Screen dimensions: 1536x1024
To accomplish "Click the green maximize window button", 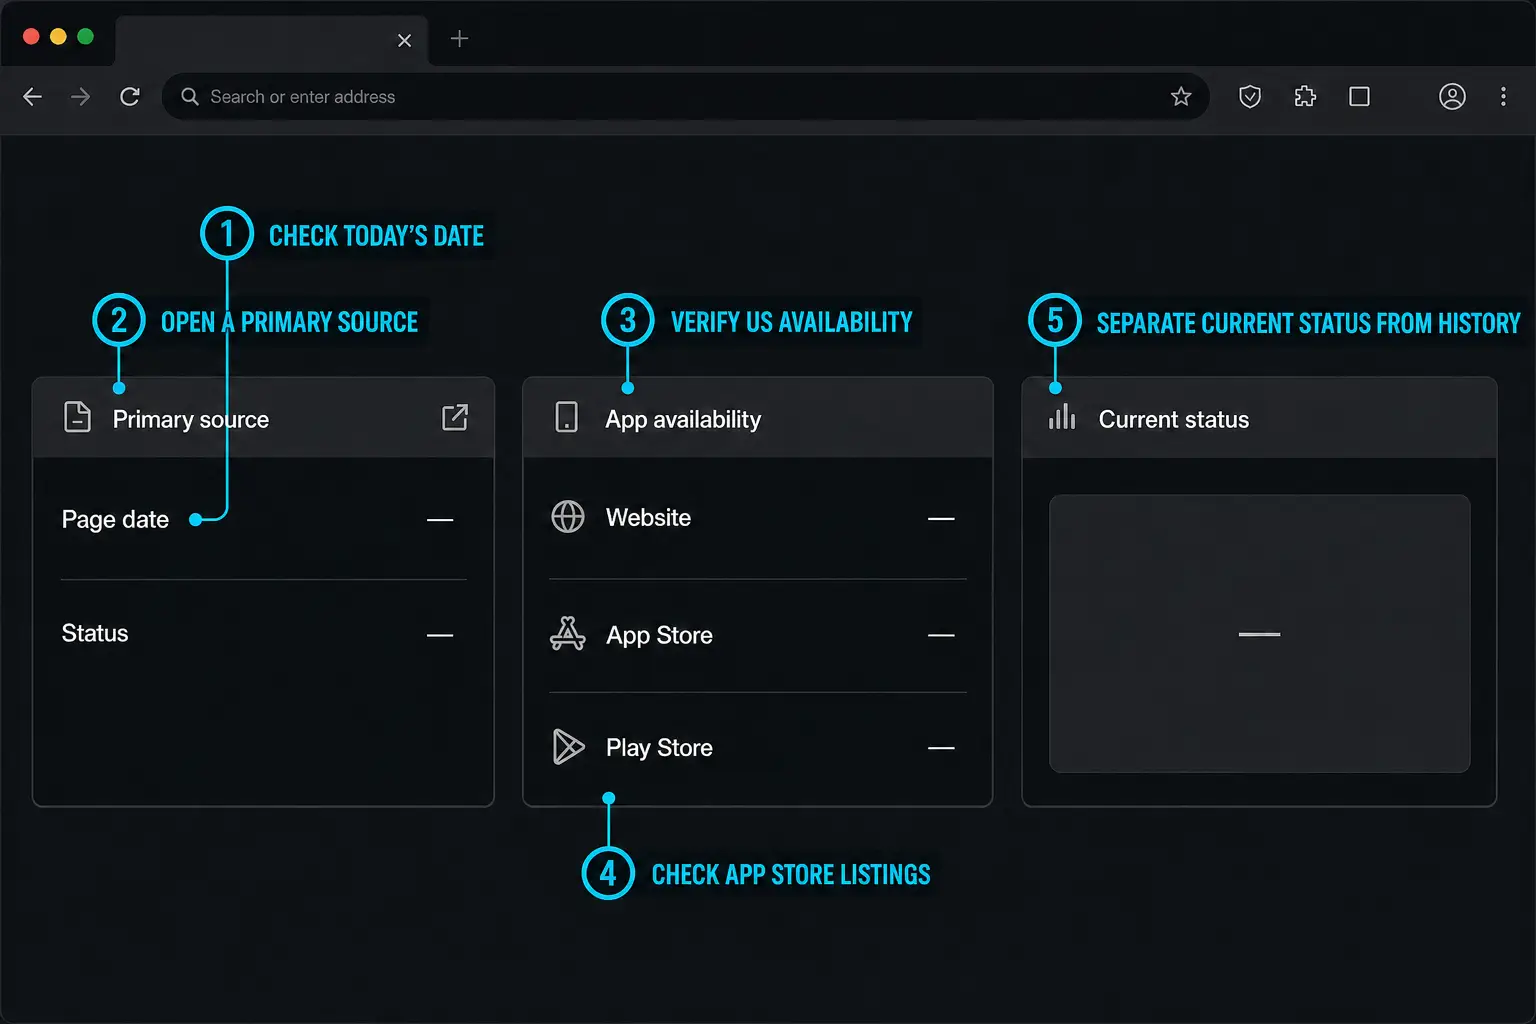I will [85, 37].
